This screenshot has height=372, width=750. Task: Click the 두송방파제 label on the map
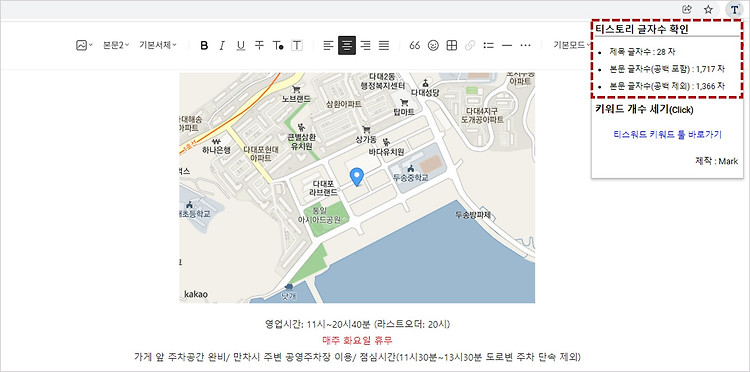coord(473,215)
